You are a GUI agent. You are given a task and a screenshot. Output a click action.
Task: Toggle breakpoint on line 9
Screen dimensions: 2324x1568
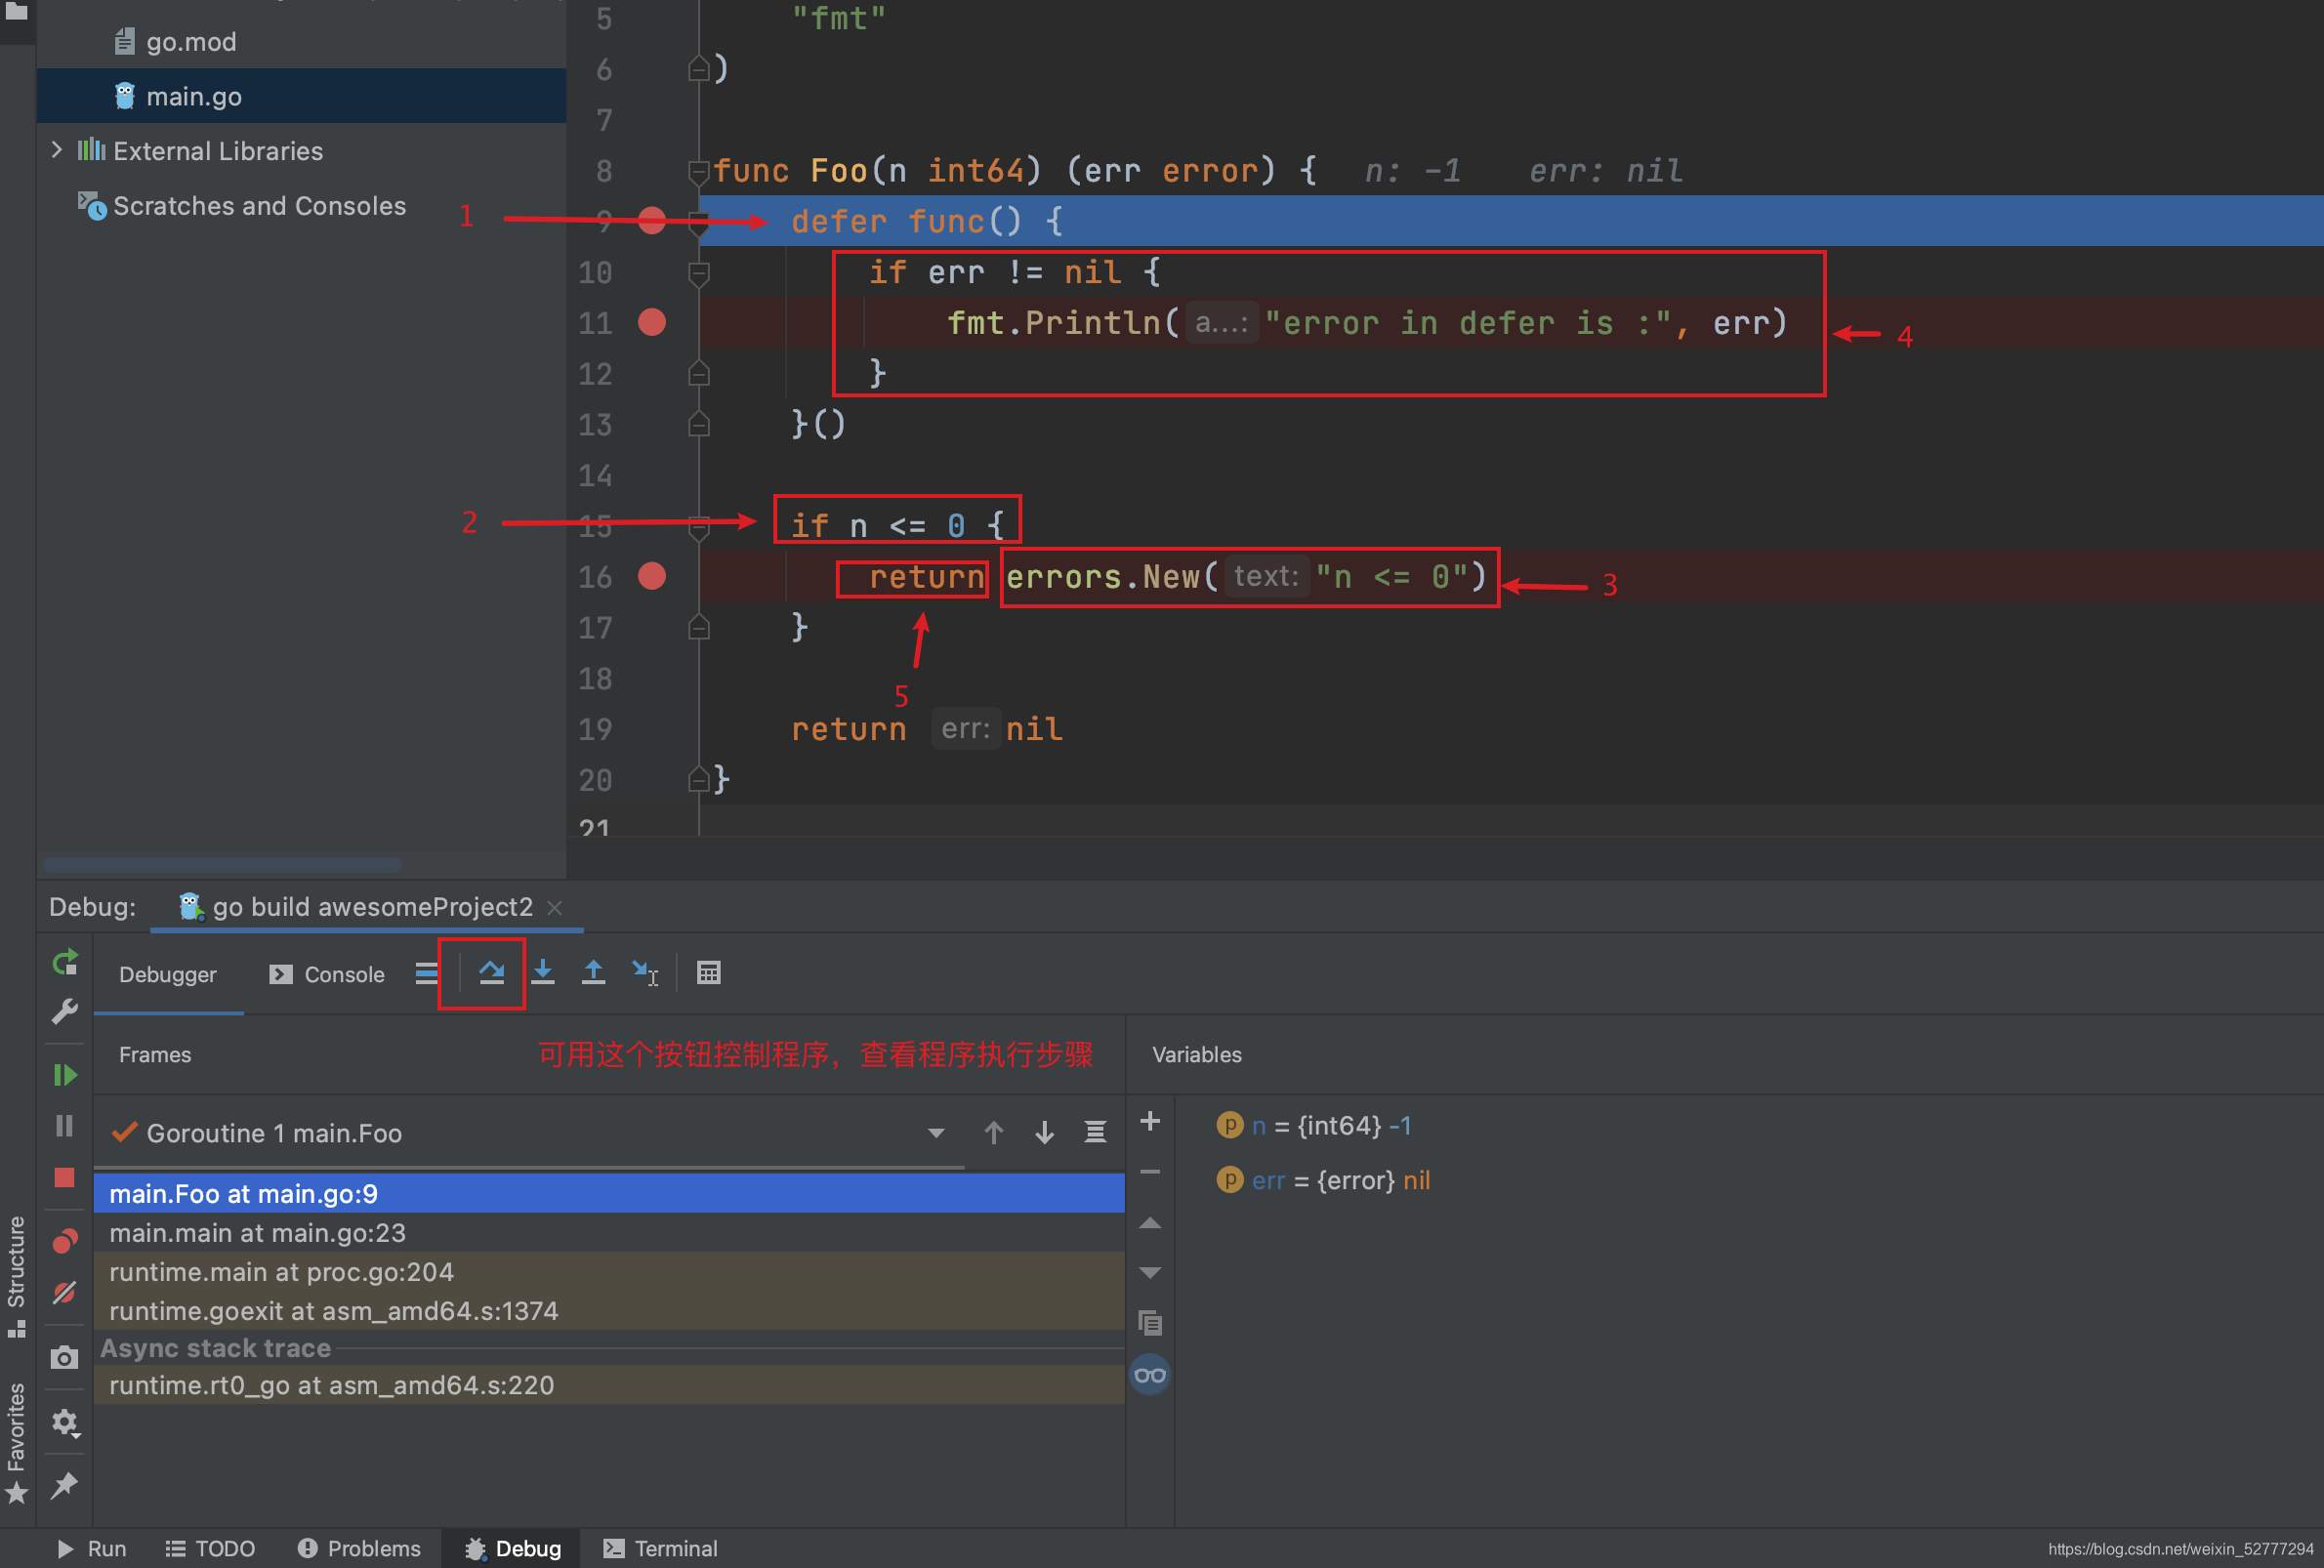coord(652,220)
